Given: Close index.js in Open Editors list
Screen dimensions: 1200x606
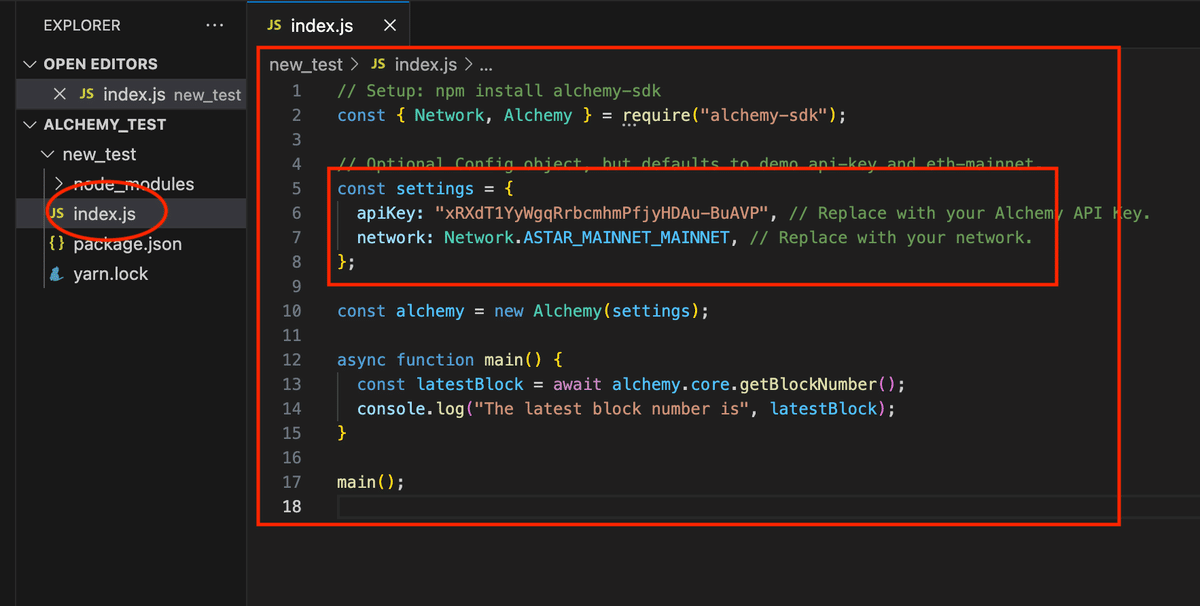Looking at the screenshot, I should point(59,94).
